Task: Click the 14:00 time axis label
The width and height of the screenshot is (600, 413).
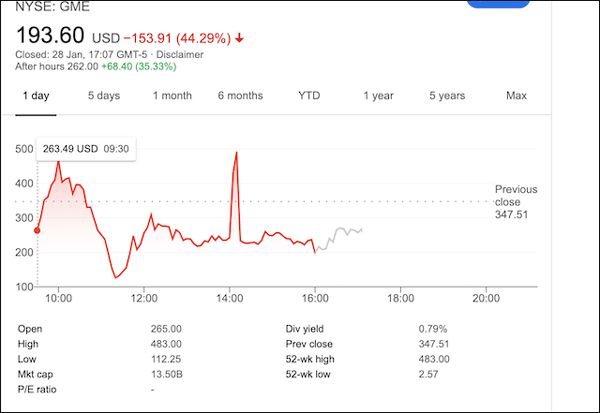Action: [230, 298]
